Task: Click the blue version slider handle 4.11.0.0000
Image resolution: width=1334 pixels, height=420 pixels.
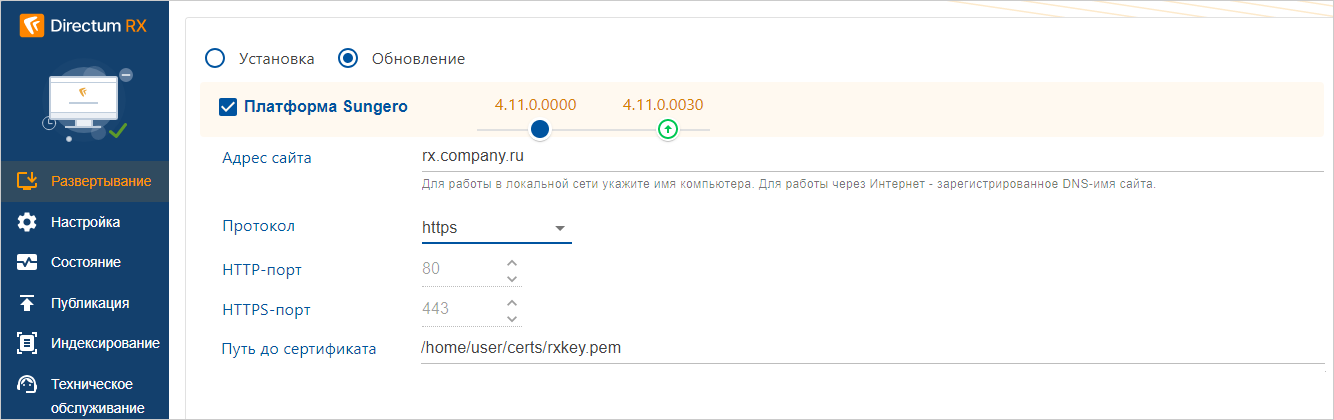Action: coord(540,129)
